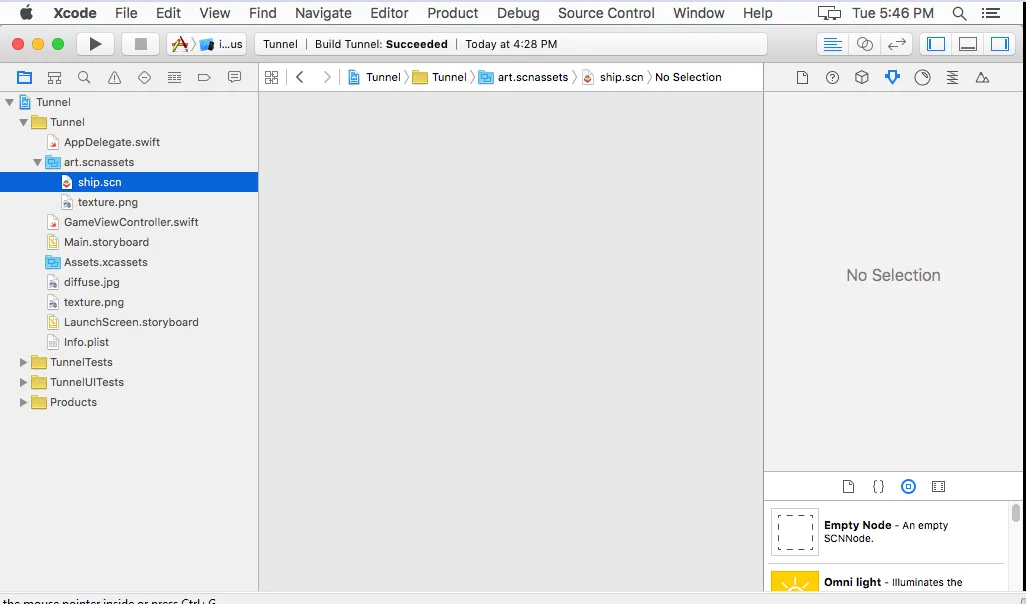
Task: Open GameViewController.swift
Action: (x=129, y=222)
